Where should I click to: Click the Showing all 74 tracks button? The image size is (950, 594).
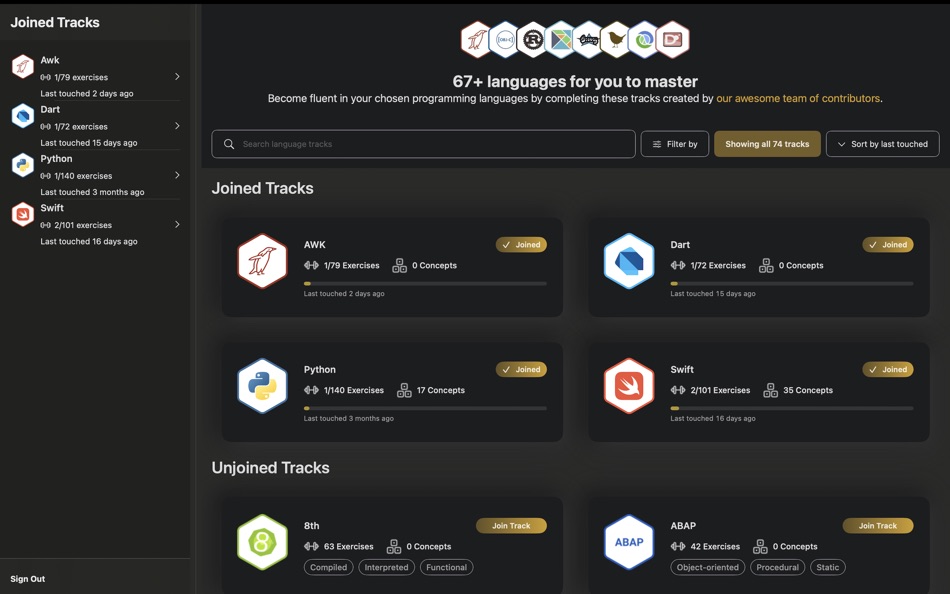click(x=767, y=144)
